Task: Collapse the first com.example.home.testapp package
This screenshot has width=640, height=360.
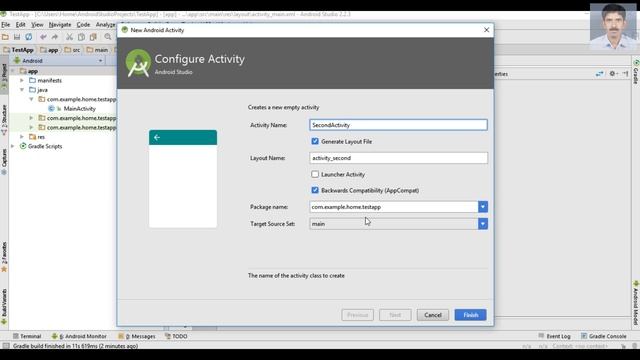Action: [31, 99]
